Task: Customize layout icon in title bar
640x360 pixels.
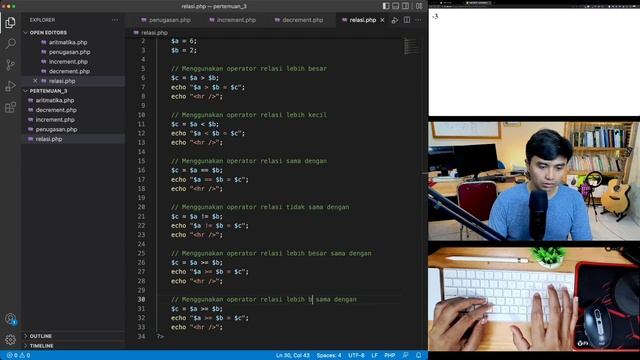Action: coord(419,6)
